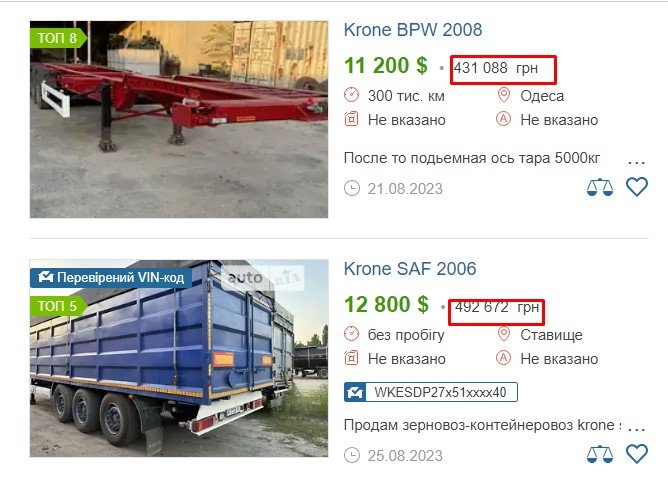Click the ТОП 5 badge
Viewport: 668px width, 484px height.
(x=58, y=306)
